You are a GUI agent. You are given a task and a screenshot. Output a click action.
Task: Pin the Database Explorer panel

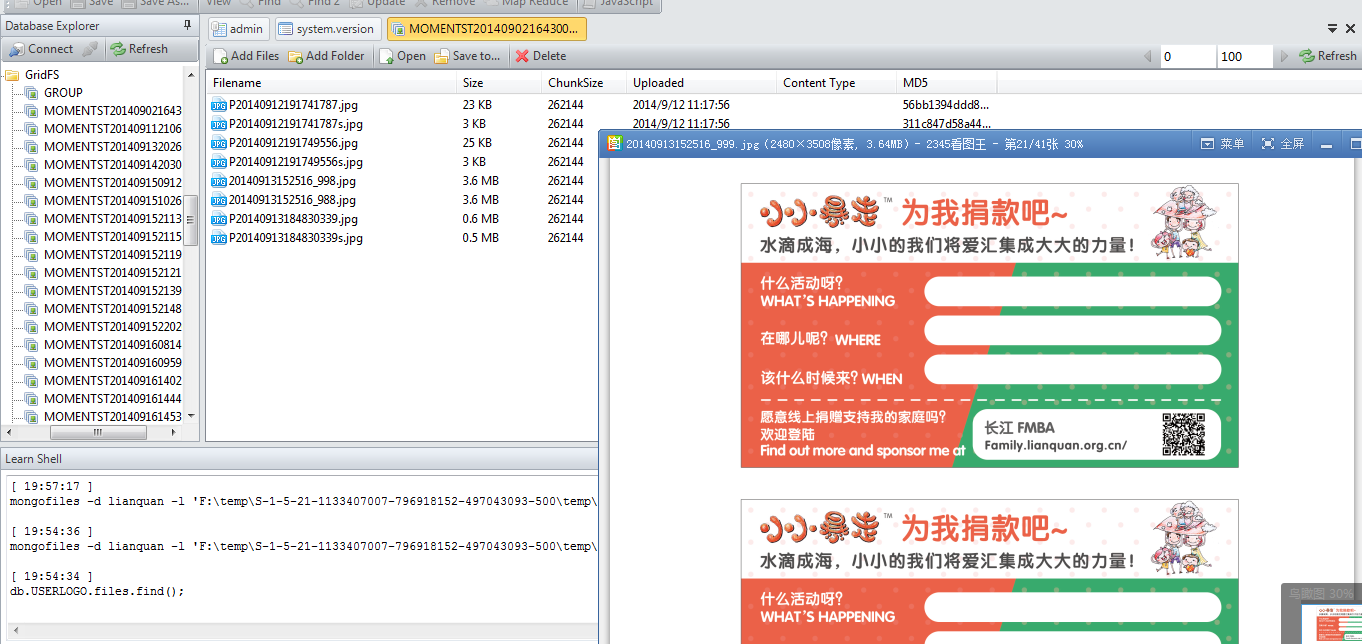point(187,25)
